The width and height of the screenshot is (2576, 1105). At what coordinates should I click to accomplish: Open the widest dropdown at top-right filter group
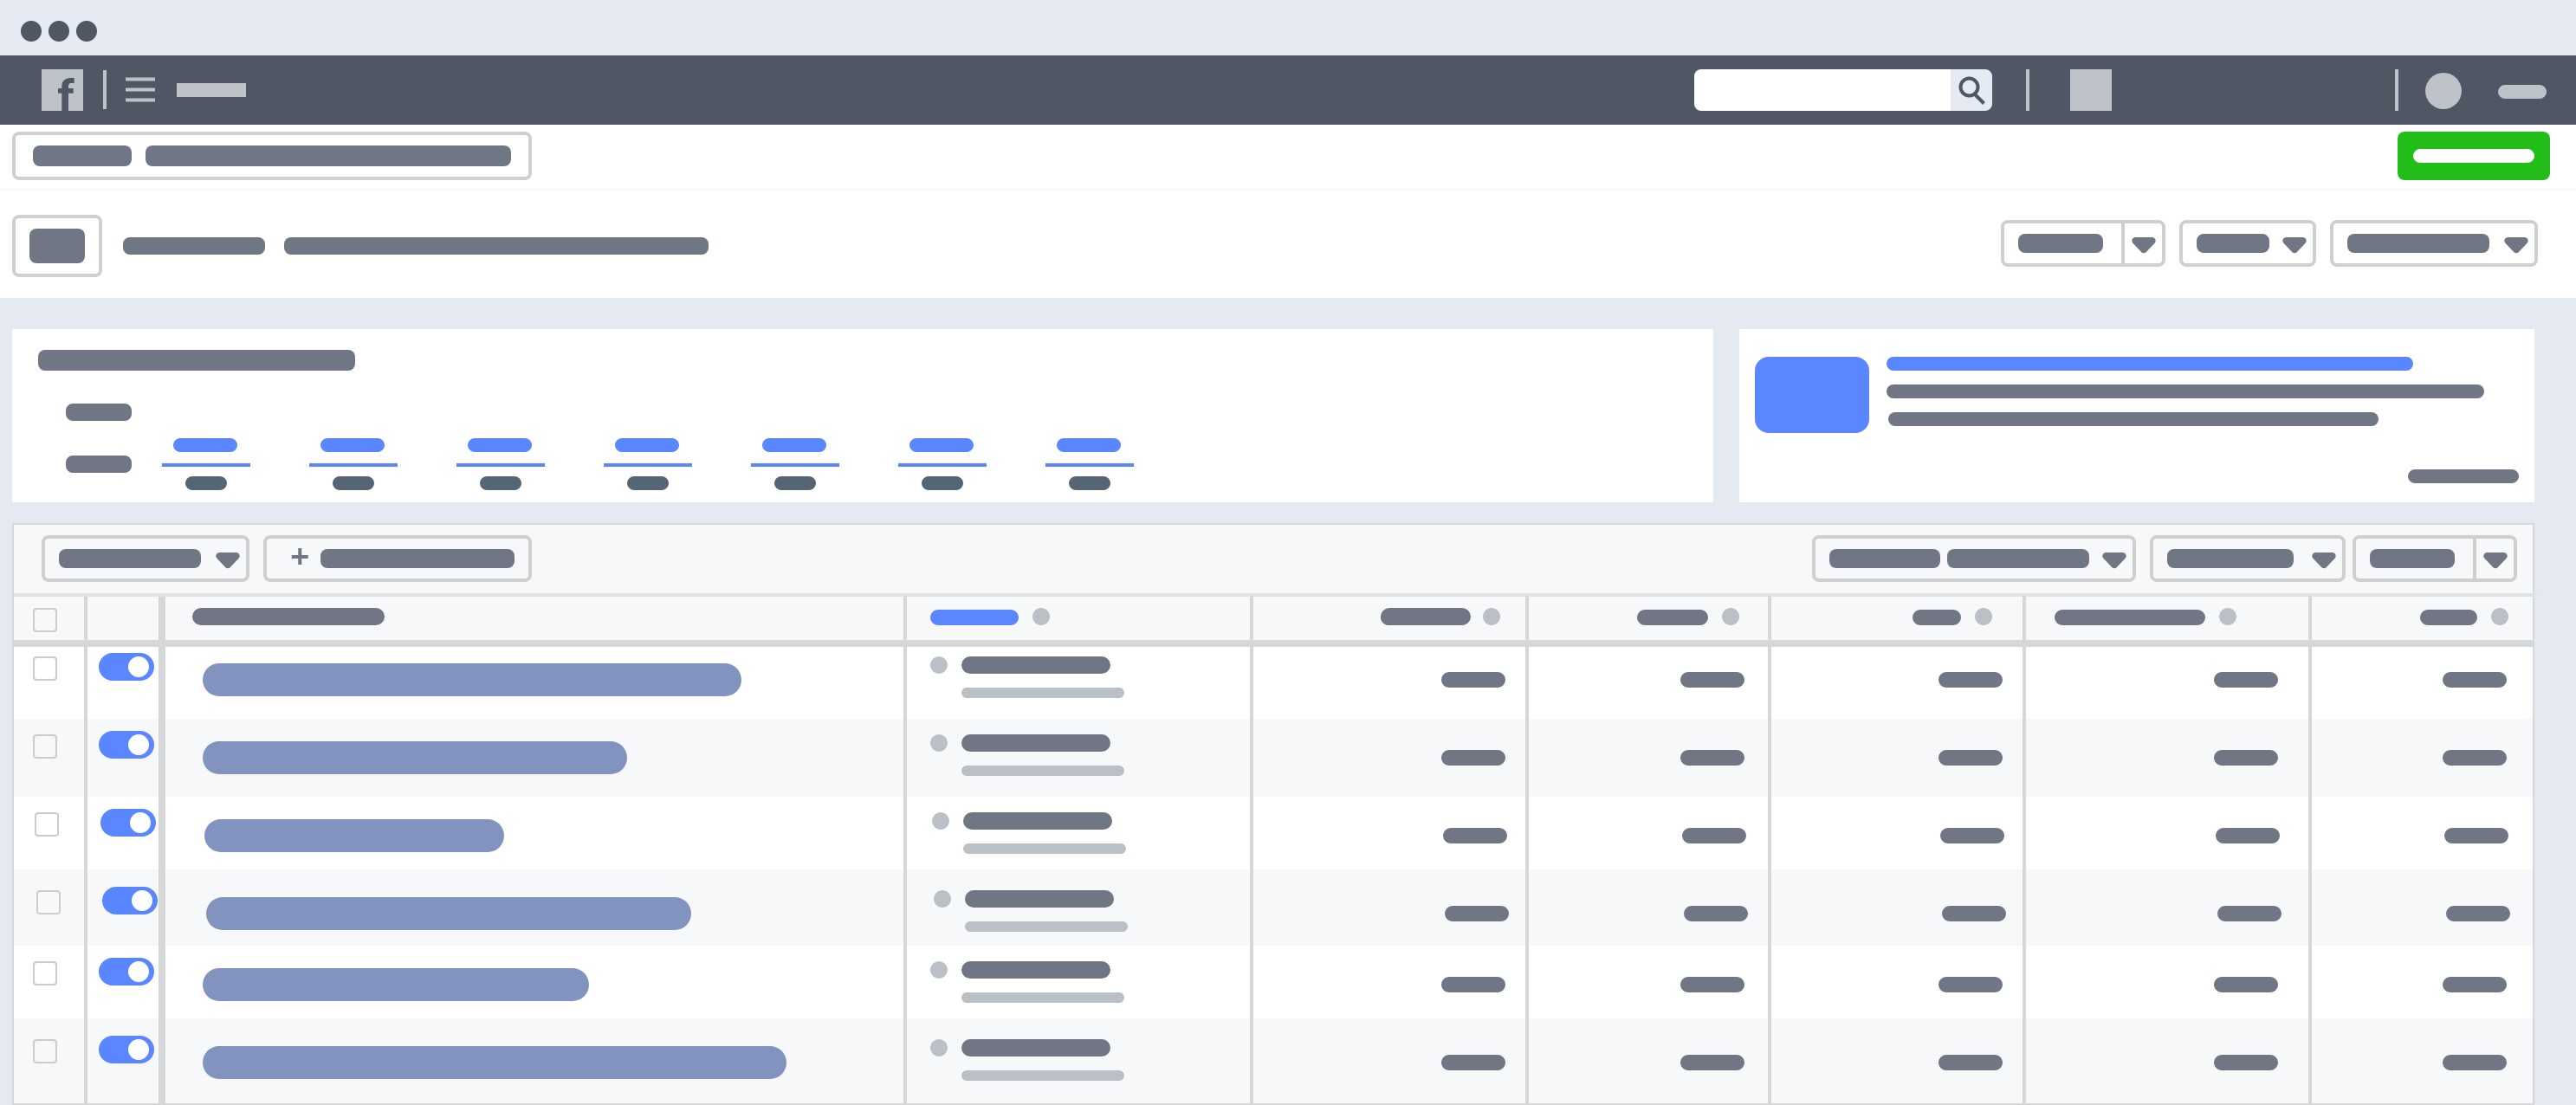pos(2433,244)
